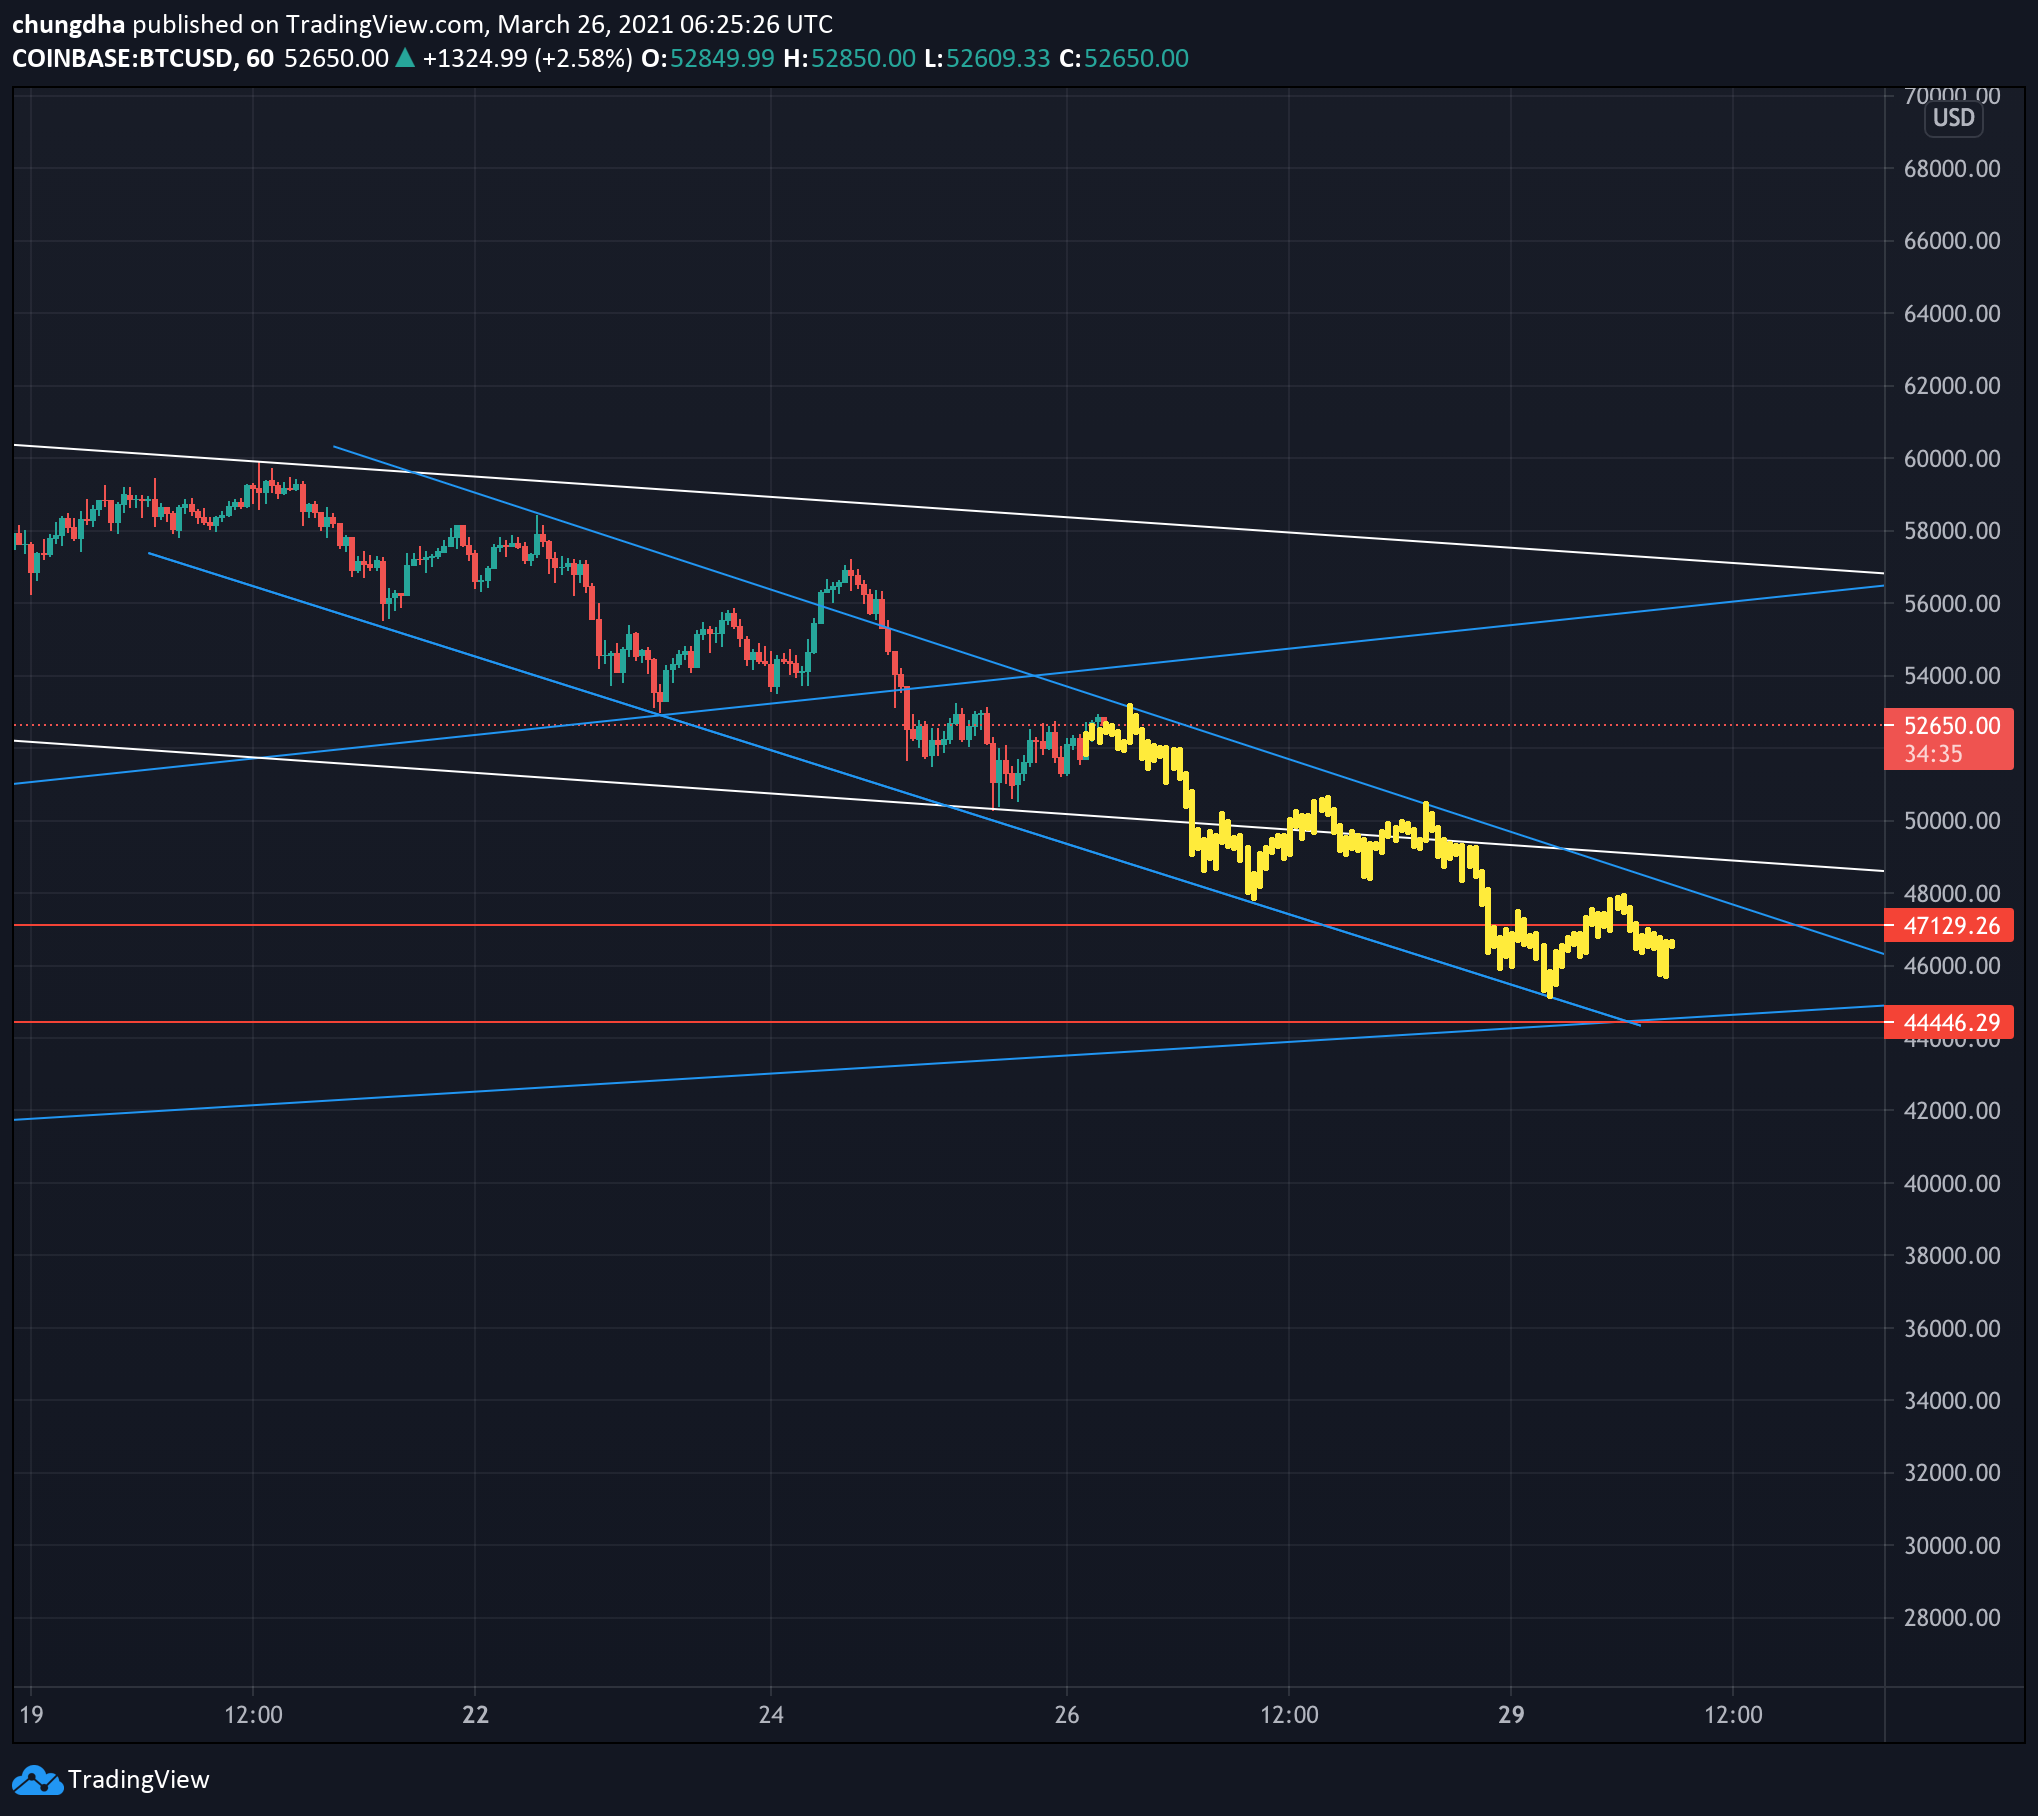Click the publish timestamp March 26, 2021 06:25:26 UTC

click(x=665, y=24)
